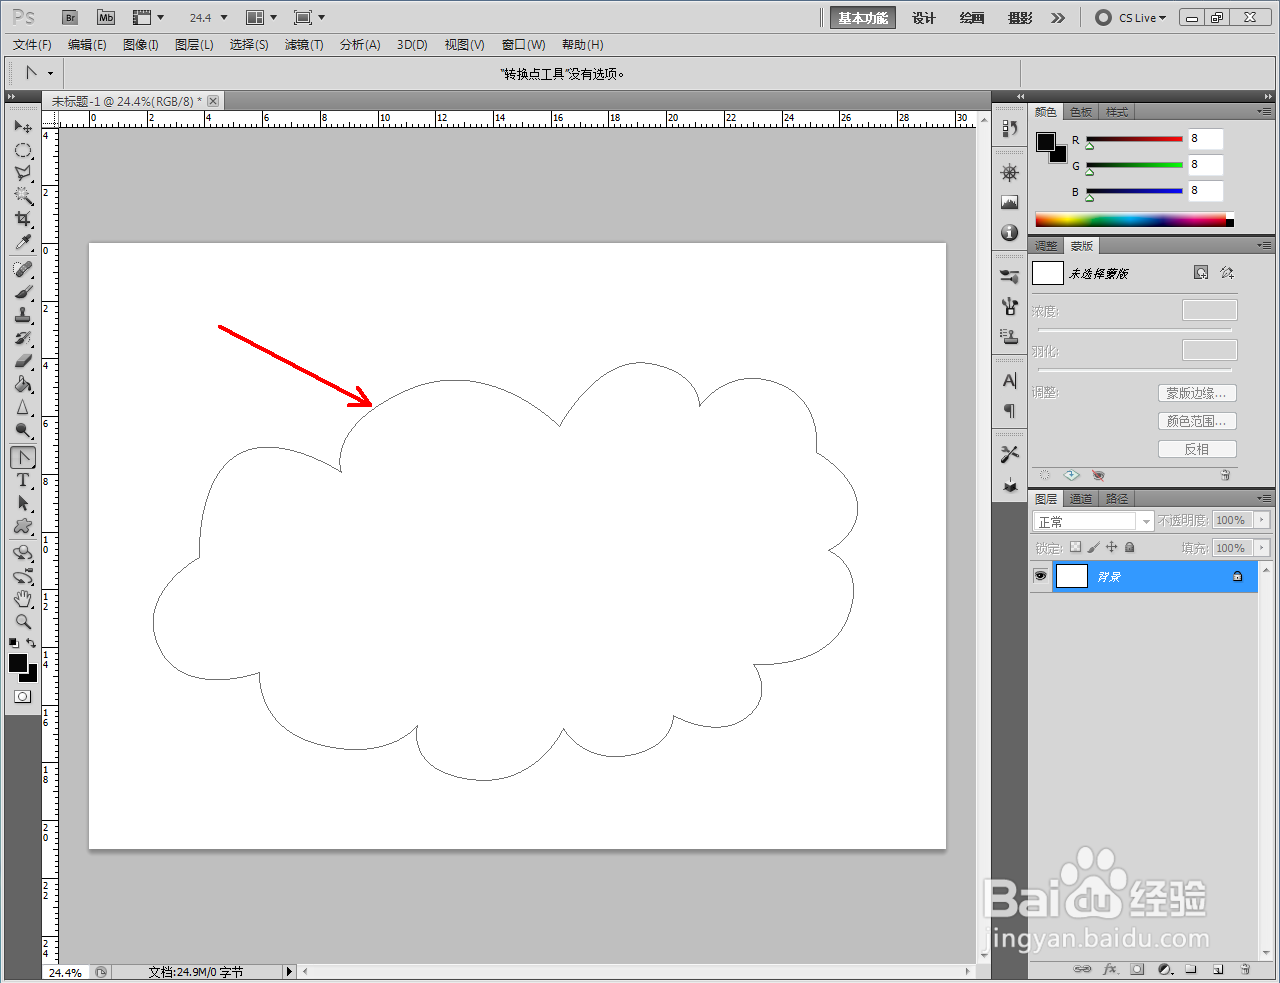Image resolution: width=1280 pixels, height=983 pixels.
Task: Switch to the 色板 tab
Action: 1081,112
